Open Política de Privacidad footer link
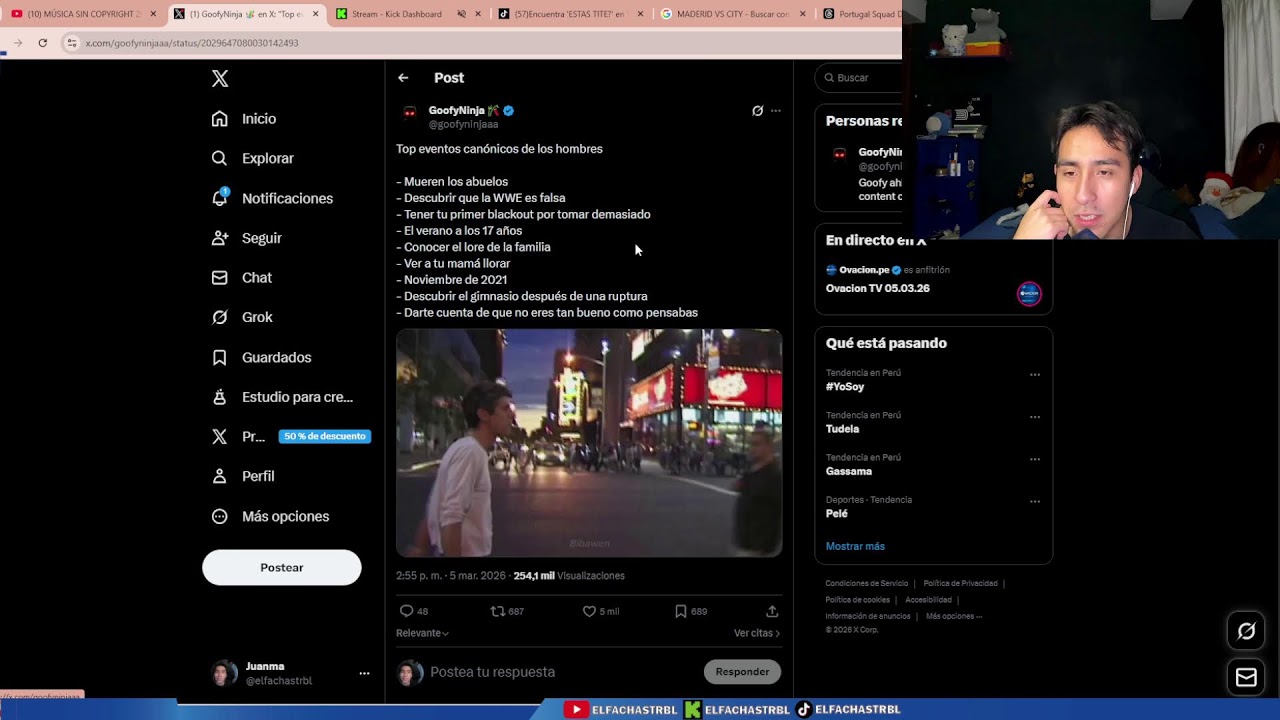1280x720 pixels. [x=960, y=583]
